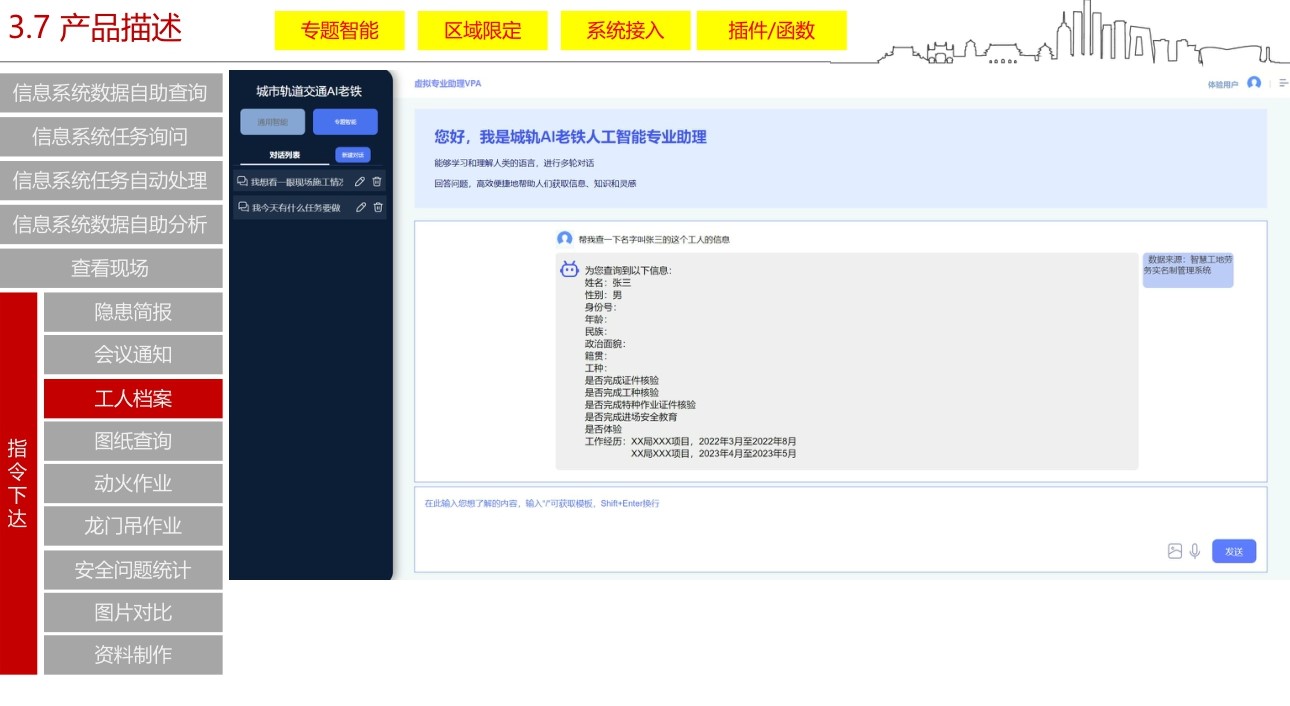Open the hamburger menu icon at top right
The width and height of the screenshot is (1290, 706).
(1283, 83)
